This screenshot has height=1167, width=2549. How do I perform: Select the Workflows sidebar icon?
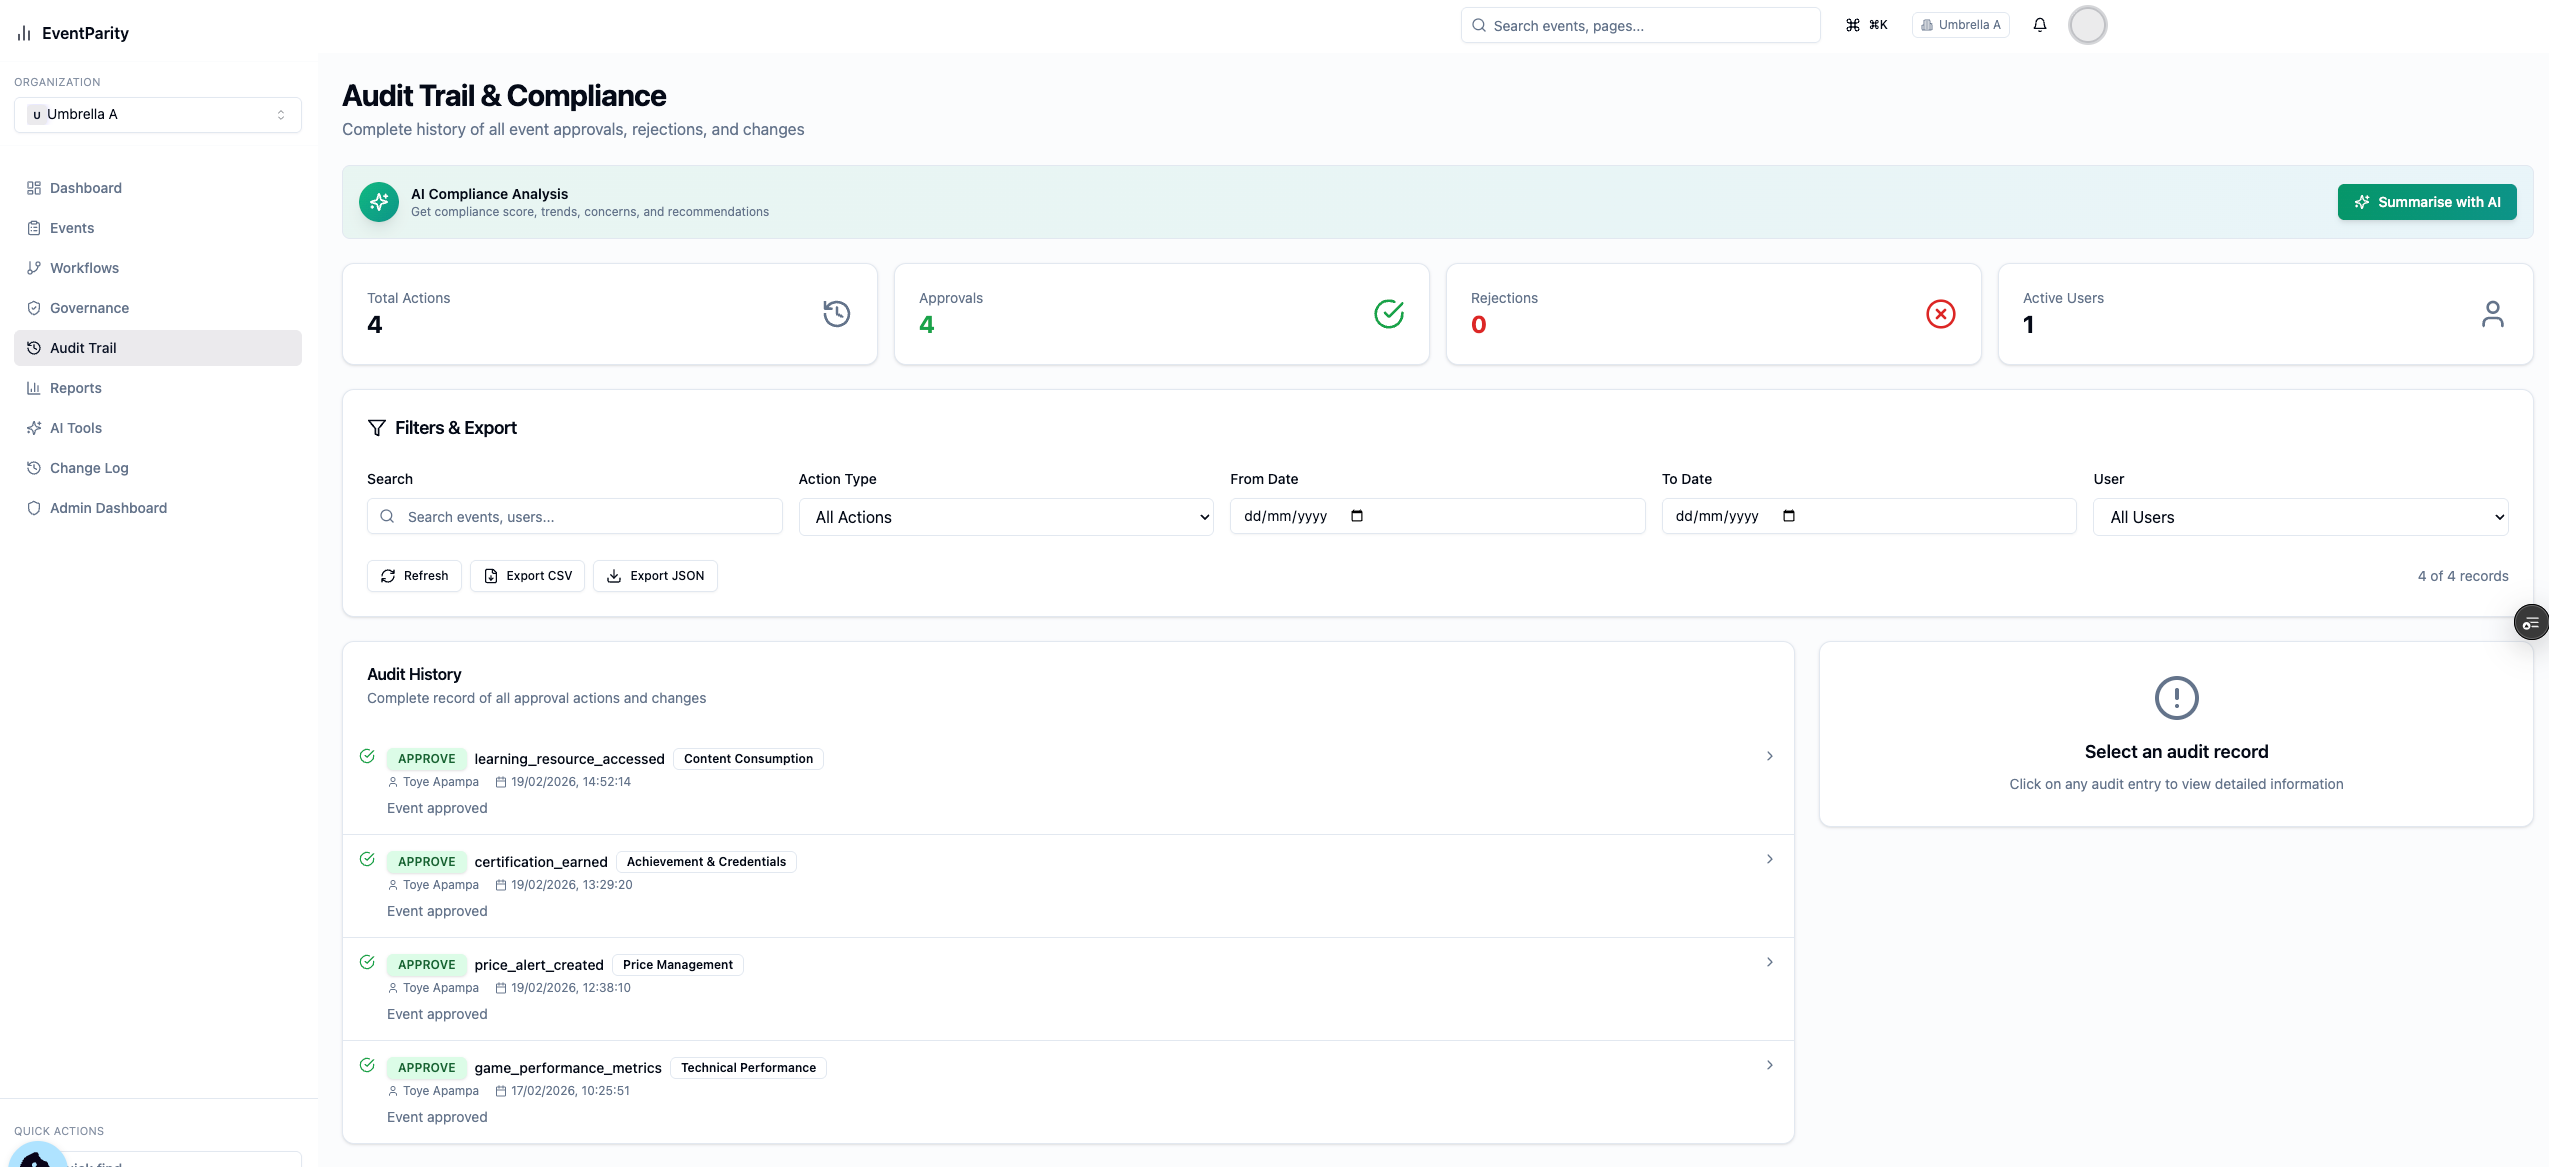tap(34, 268)
